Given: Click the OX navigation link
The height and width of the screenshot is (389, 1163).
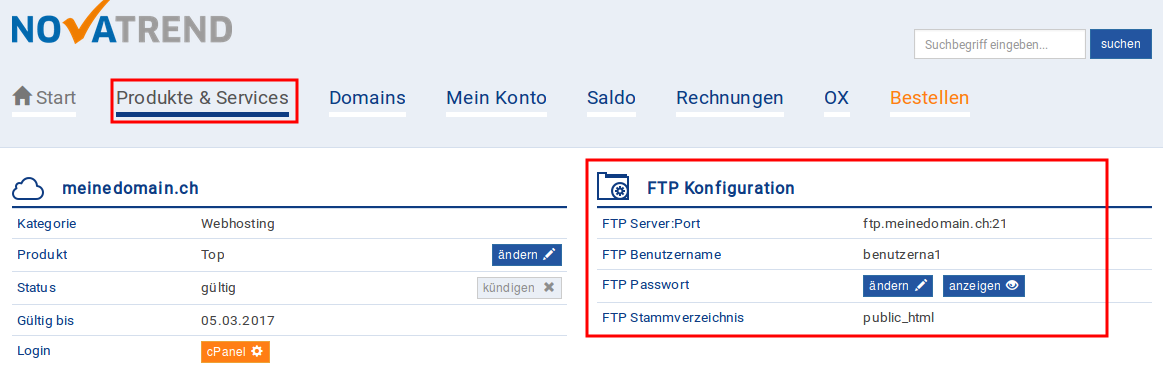Looking at the screenshot, I should coord(837,98).
